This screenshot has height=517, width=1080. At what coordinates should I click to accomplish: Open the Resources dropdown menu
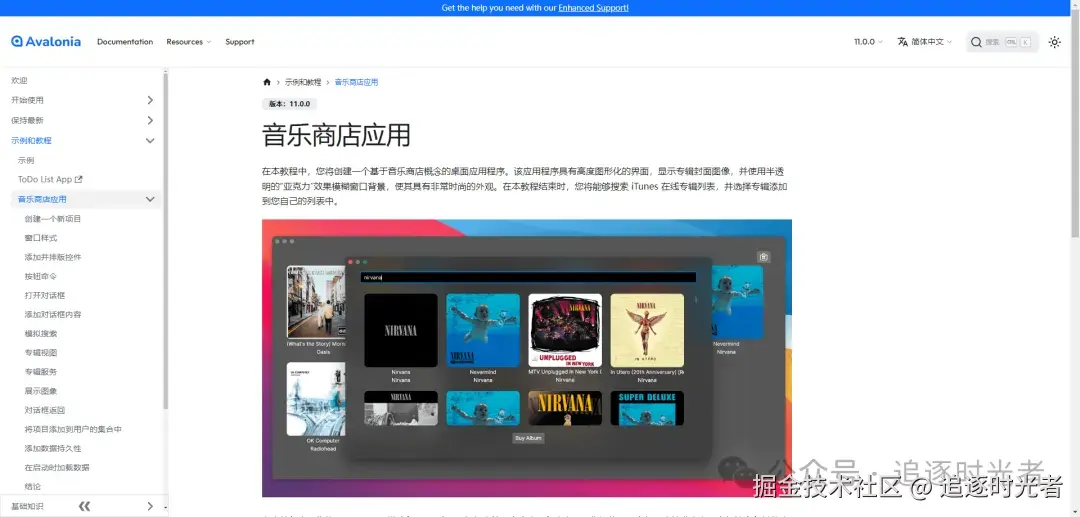click(x=189, y=42)
